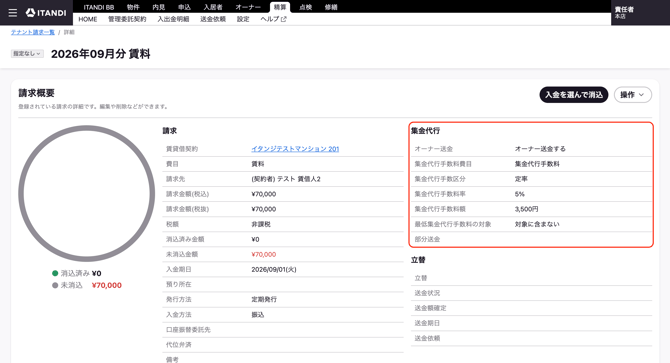Click the 対象に含まない value

point(537,224)
